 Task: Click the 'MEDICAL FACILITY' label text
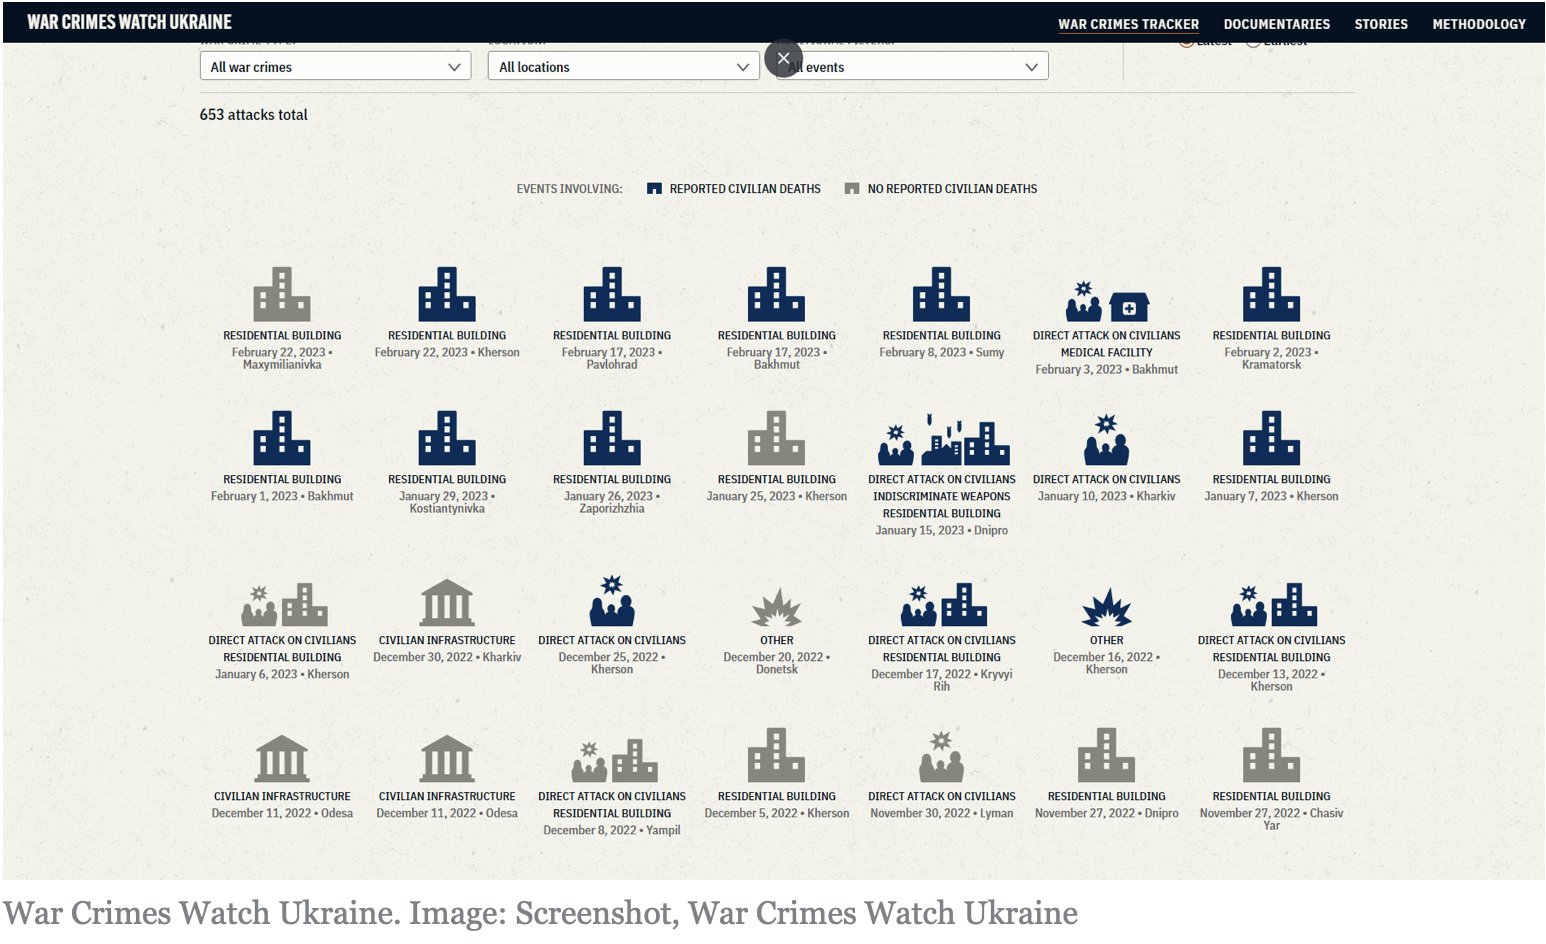point(1106,352)
